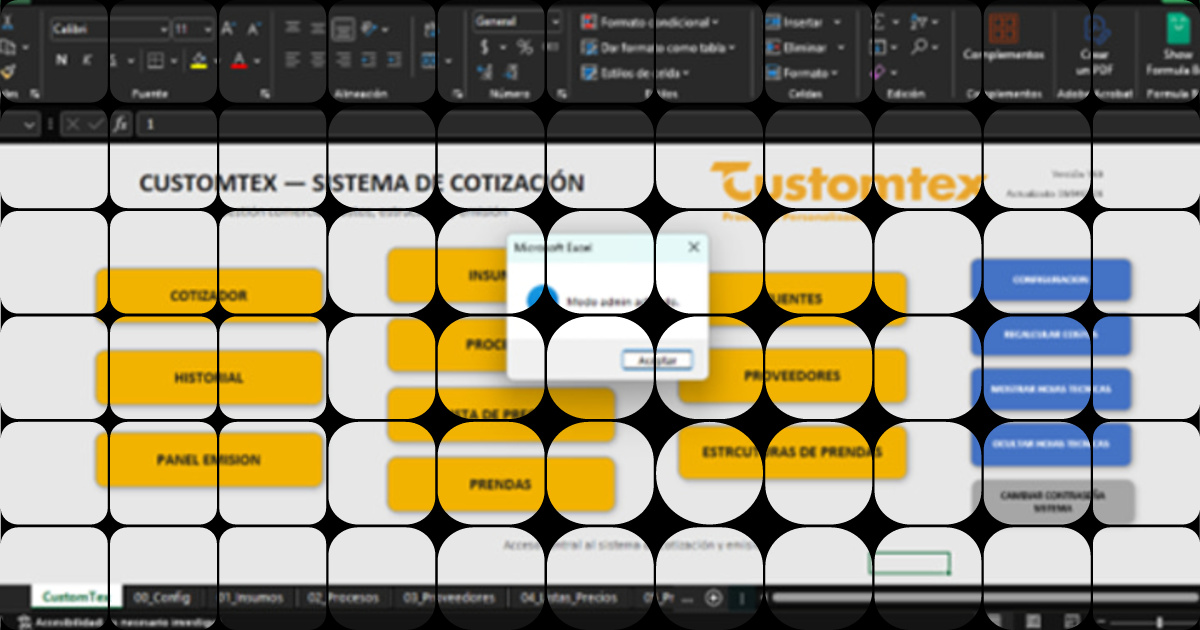Image resolution: width=1200 pixels, height=630 pixels.
Task: Switch to the 04_Listas_Precios sheet tab
Action: point(568,598)
